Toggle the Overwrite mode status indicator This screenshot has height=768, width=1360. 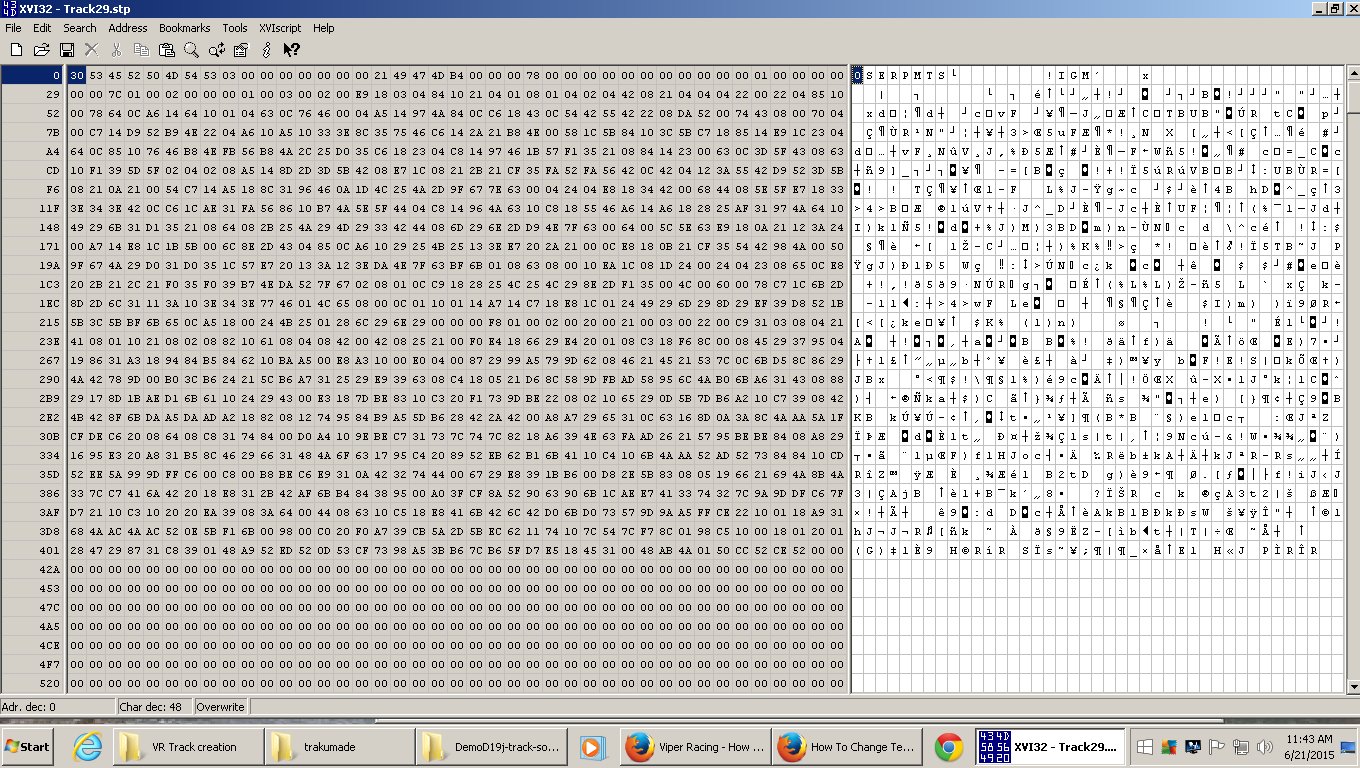pos(221,706)
